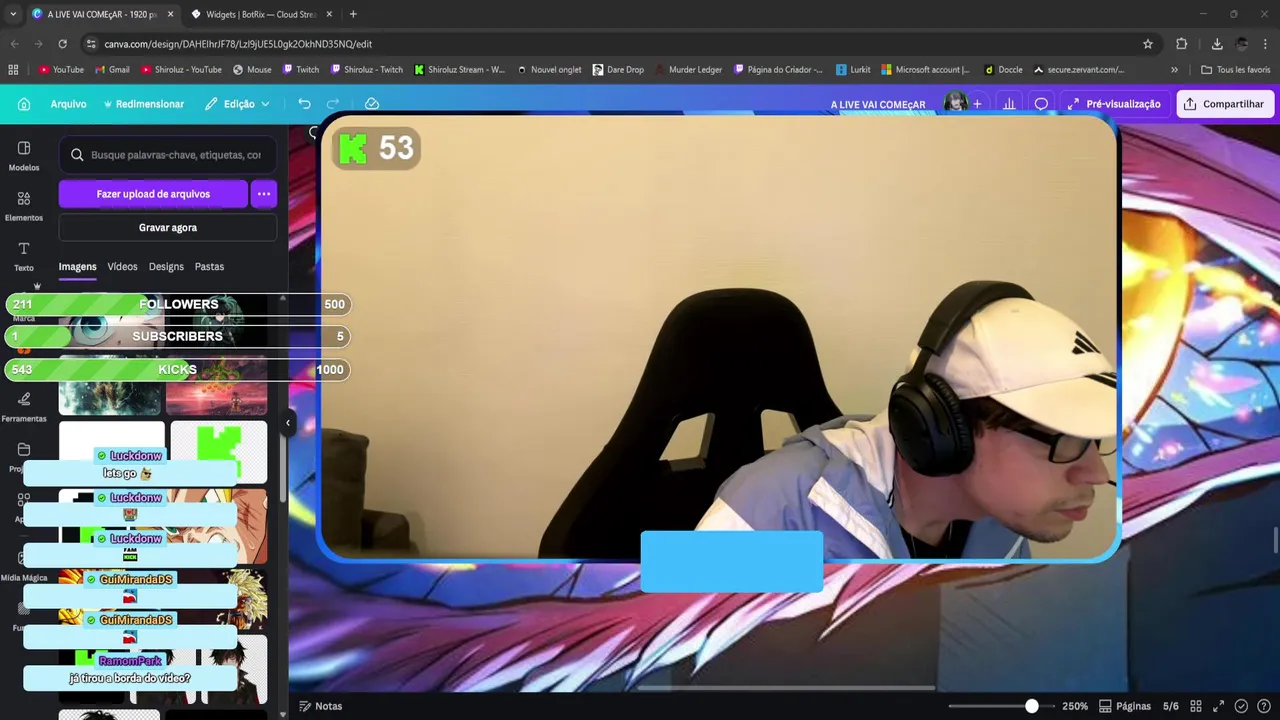The width and height of the screenshot is (1280, 720).
Task: Toggle the Páginas thumbnails view
Action: pos(1126,706)
